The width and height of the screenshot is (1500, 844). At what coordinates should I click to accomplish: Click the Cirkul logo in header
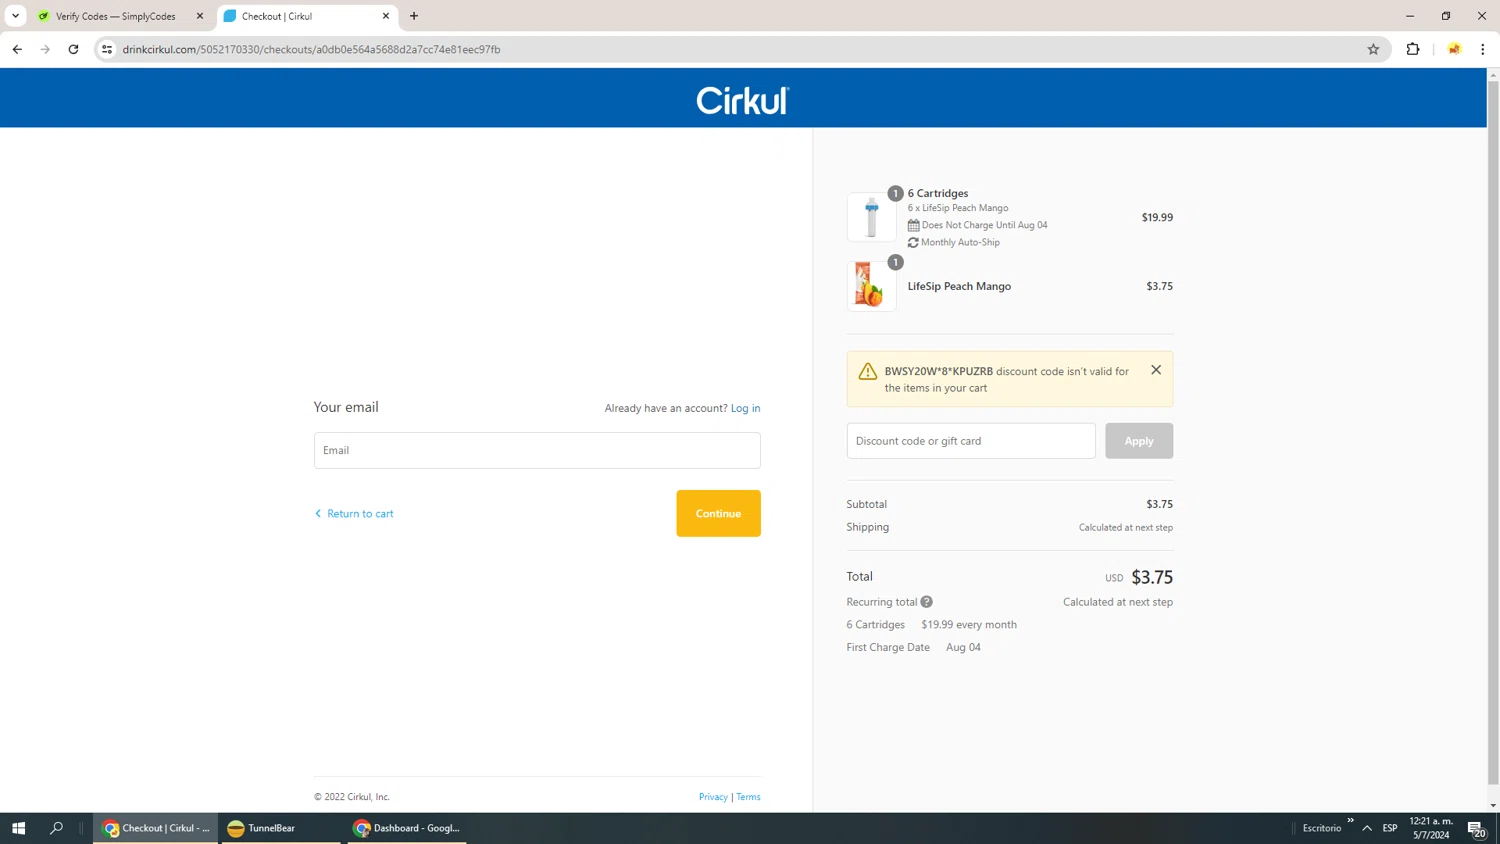click(742, 100)
